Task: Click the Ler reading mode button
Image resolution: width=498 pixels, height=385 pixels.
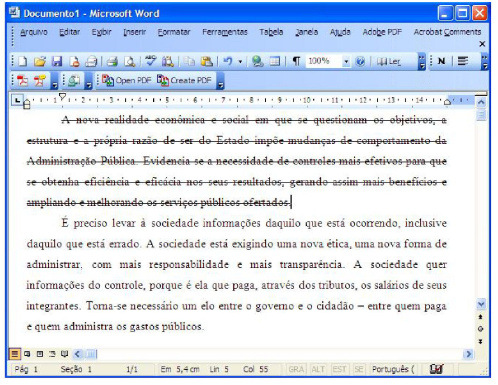Action: click(388, 62)
